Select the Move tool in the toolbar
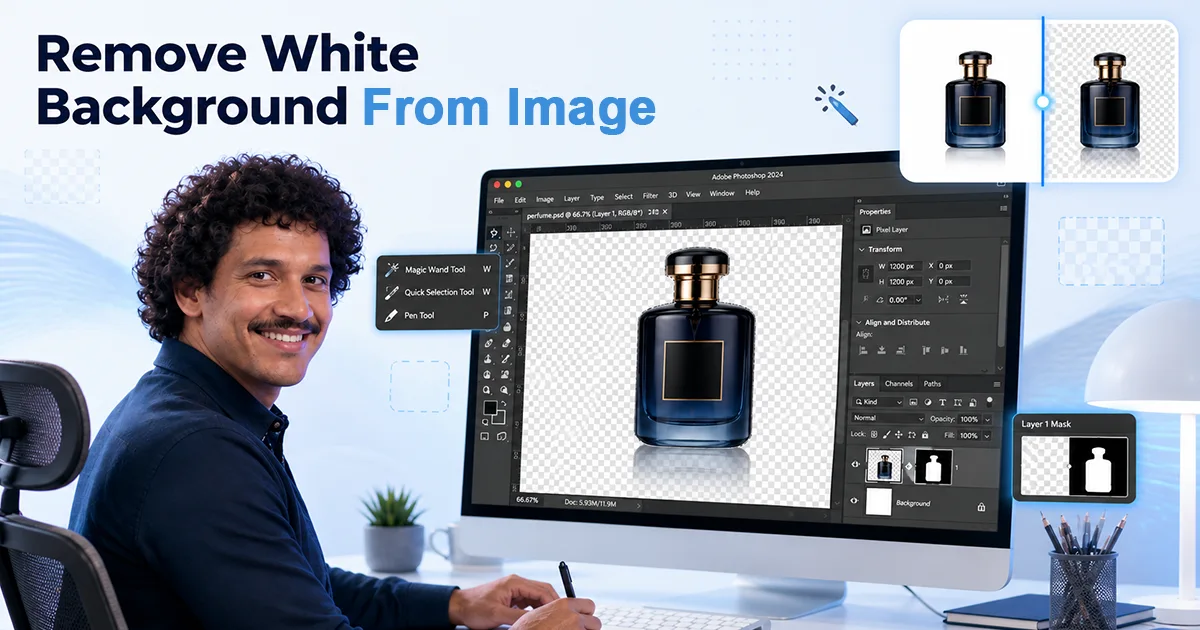This screenshot has width=1200, height=630. pyautogui.click(x=511, y=232)
